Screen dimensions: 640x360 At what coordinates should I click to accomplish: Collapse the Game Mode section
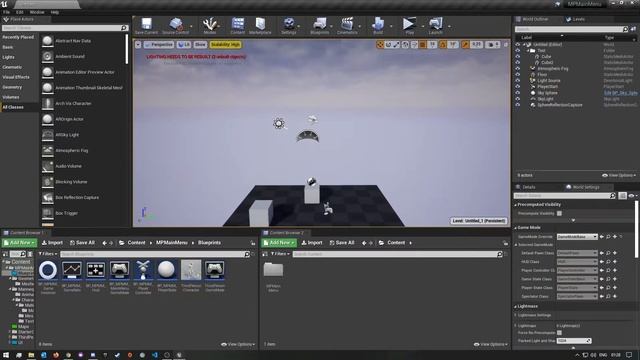tap(516, 228)
